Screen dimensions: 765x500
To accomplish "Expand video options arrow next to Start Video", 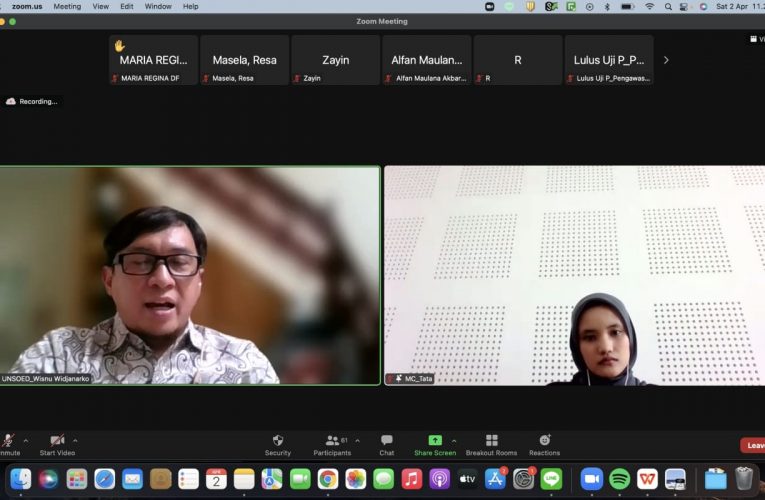I will pyautogui.click(x=75, y=440).
